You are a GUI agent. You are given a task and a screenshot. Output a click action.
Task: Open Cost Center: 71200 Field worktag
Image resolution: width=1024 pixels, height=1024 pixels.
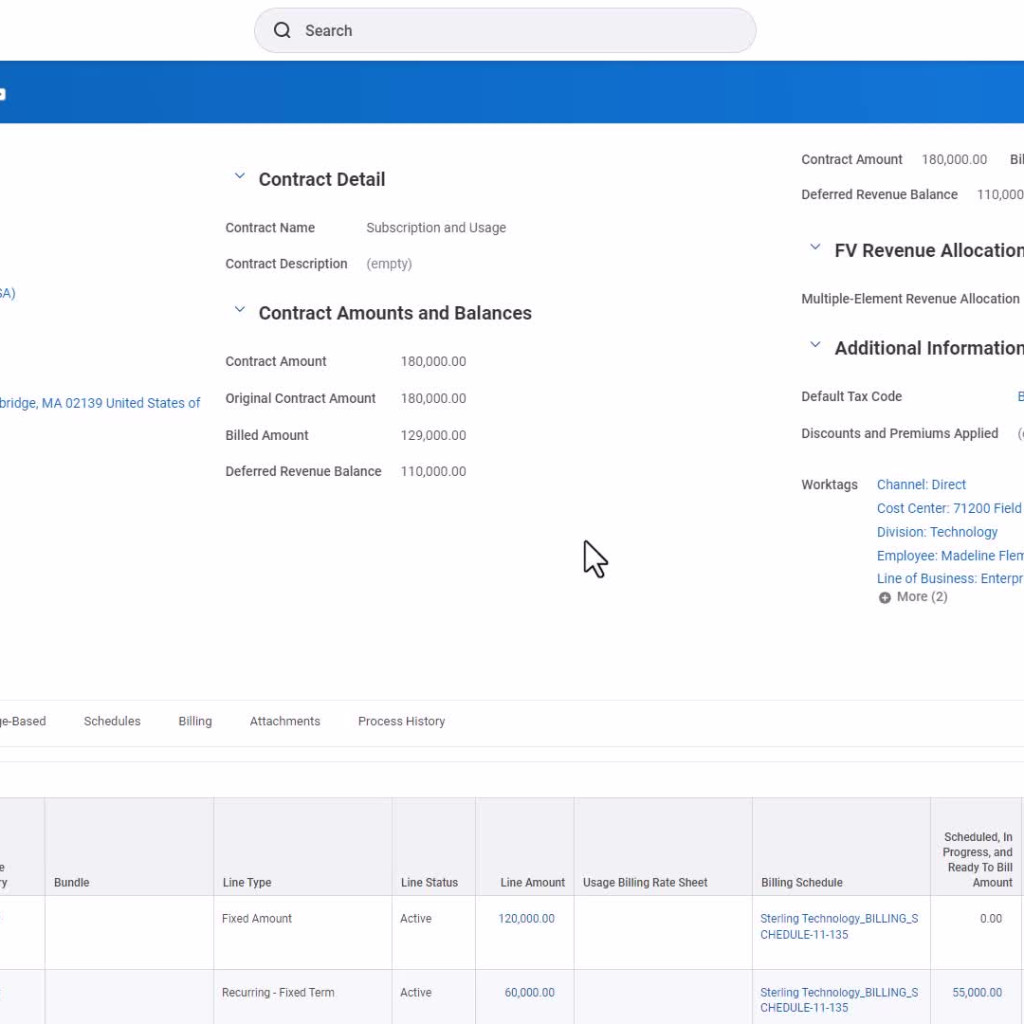coord(949,508)
